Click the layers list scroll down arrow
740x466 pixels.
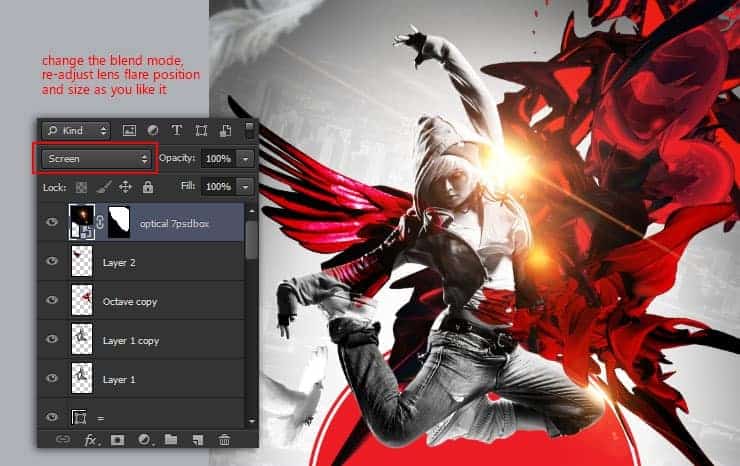coord(252,421)
